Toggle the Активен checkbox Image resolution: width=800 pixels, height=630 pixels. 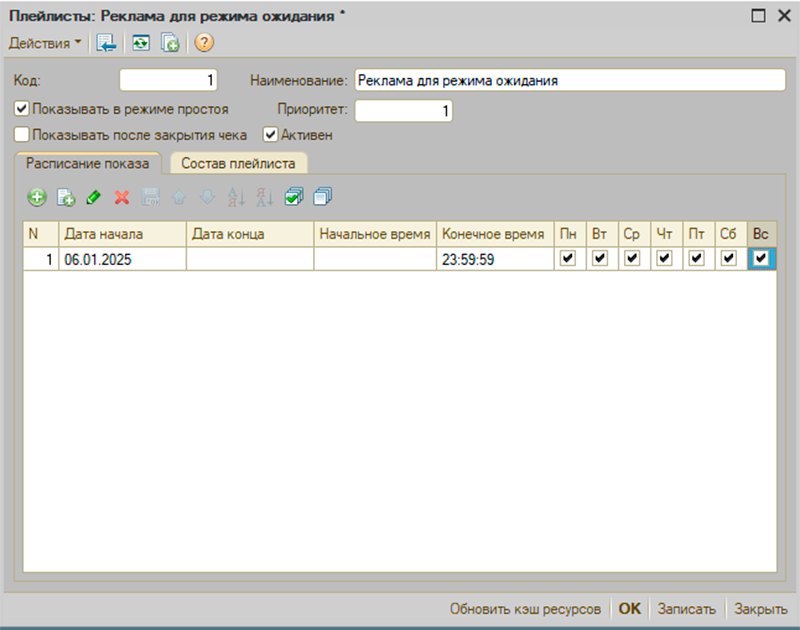[270, 135]
